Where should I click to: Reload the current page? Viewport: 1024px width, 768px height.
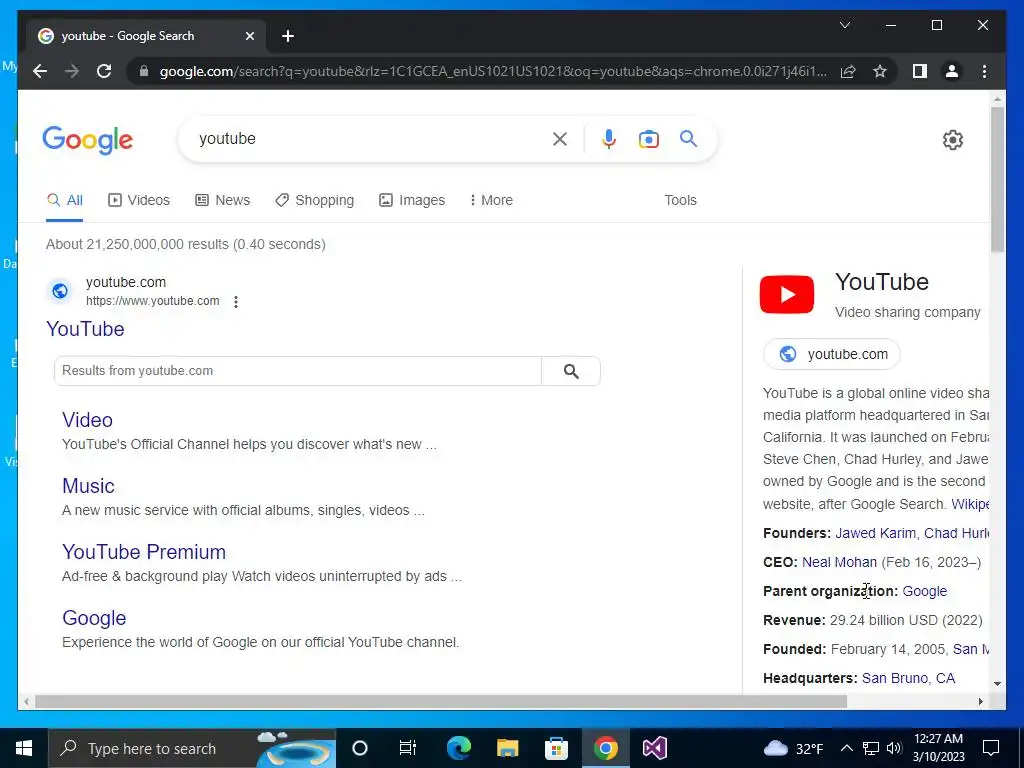pyautogui.click(x=104, y=71)
